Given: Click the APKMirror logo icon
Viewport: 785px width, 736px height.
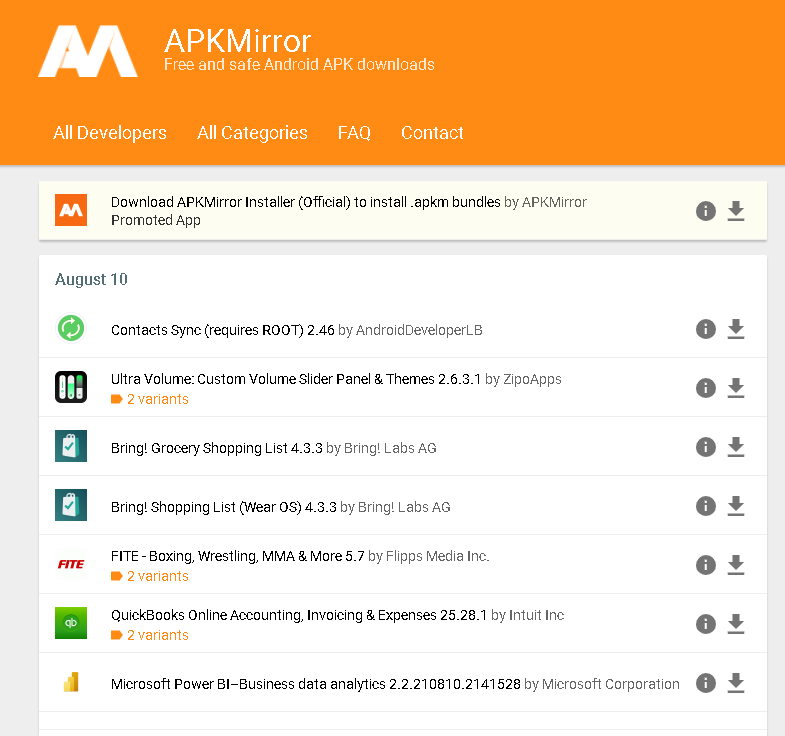Looking at the screenshot, I should click(x=88, y=50).
